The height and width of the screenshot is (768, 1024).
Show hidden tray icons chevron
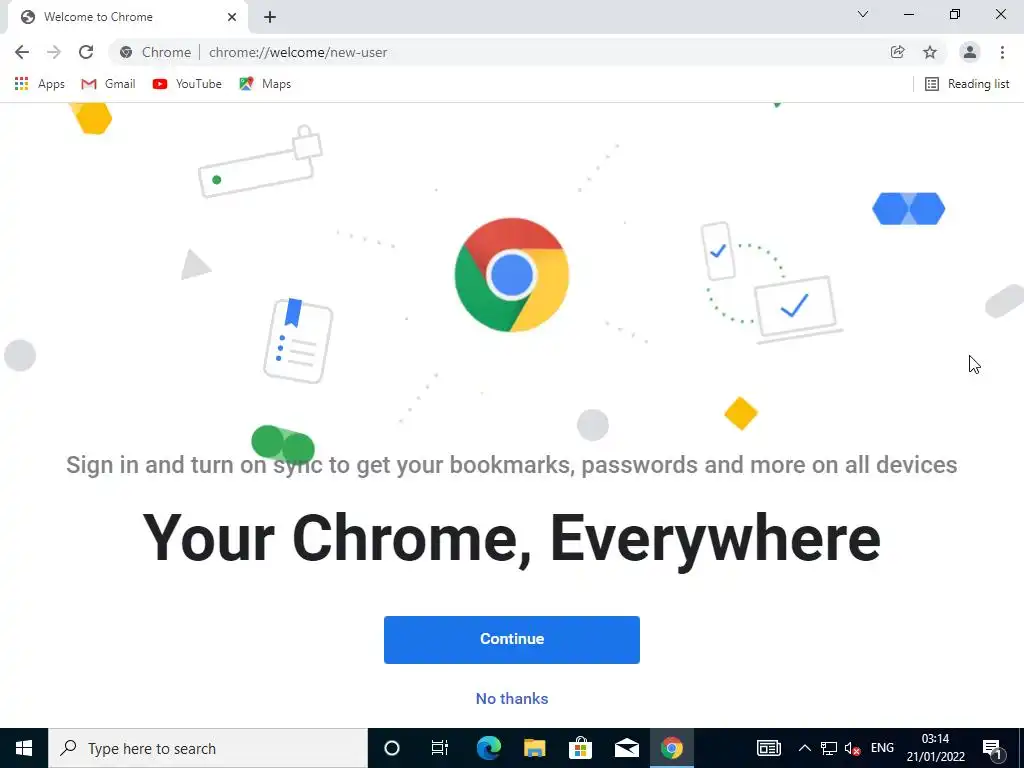[x=805, y=748]
